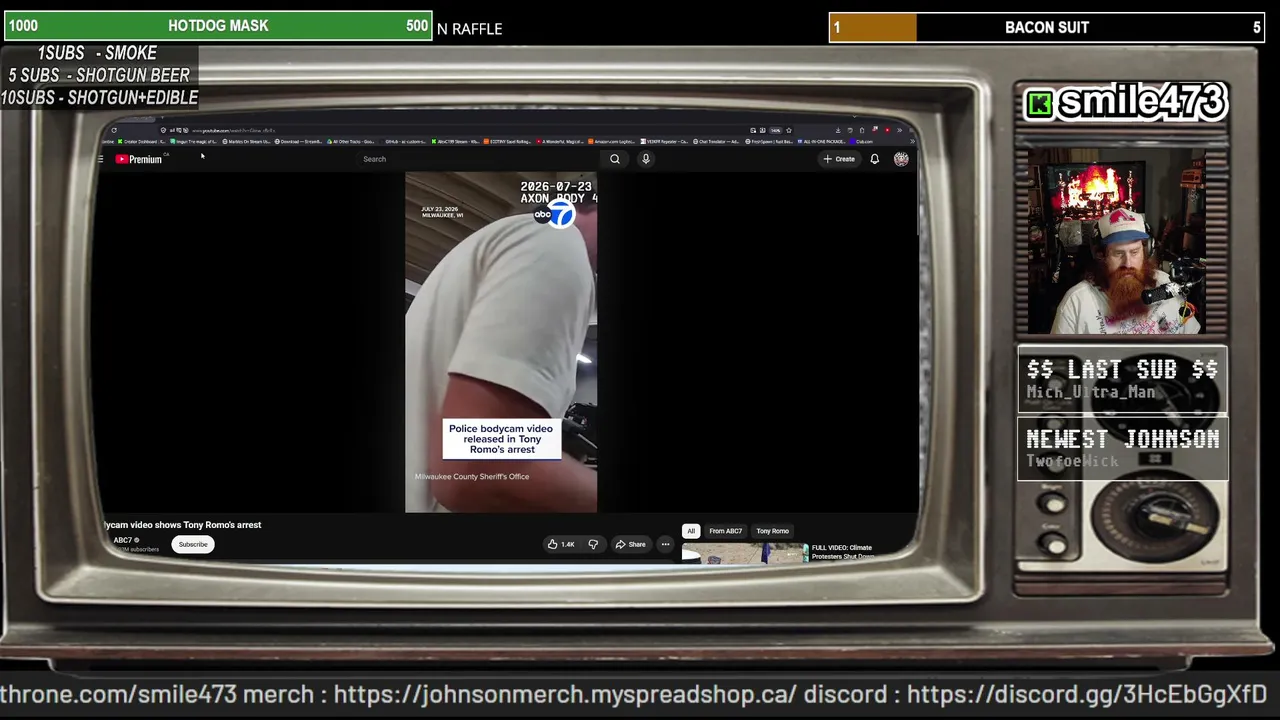
Task: Open the All Other Tracks bookmark
Action: [x=351, y=142]
